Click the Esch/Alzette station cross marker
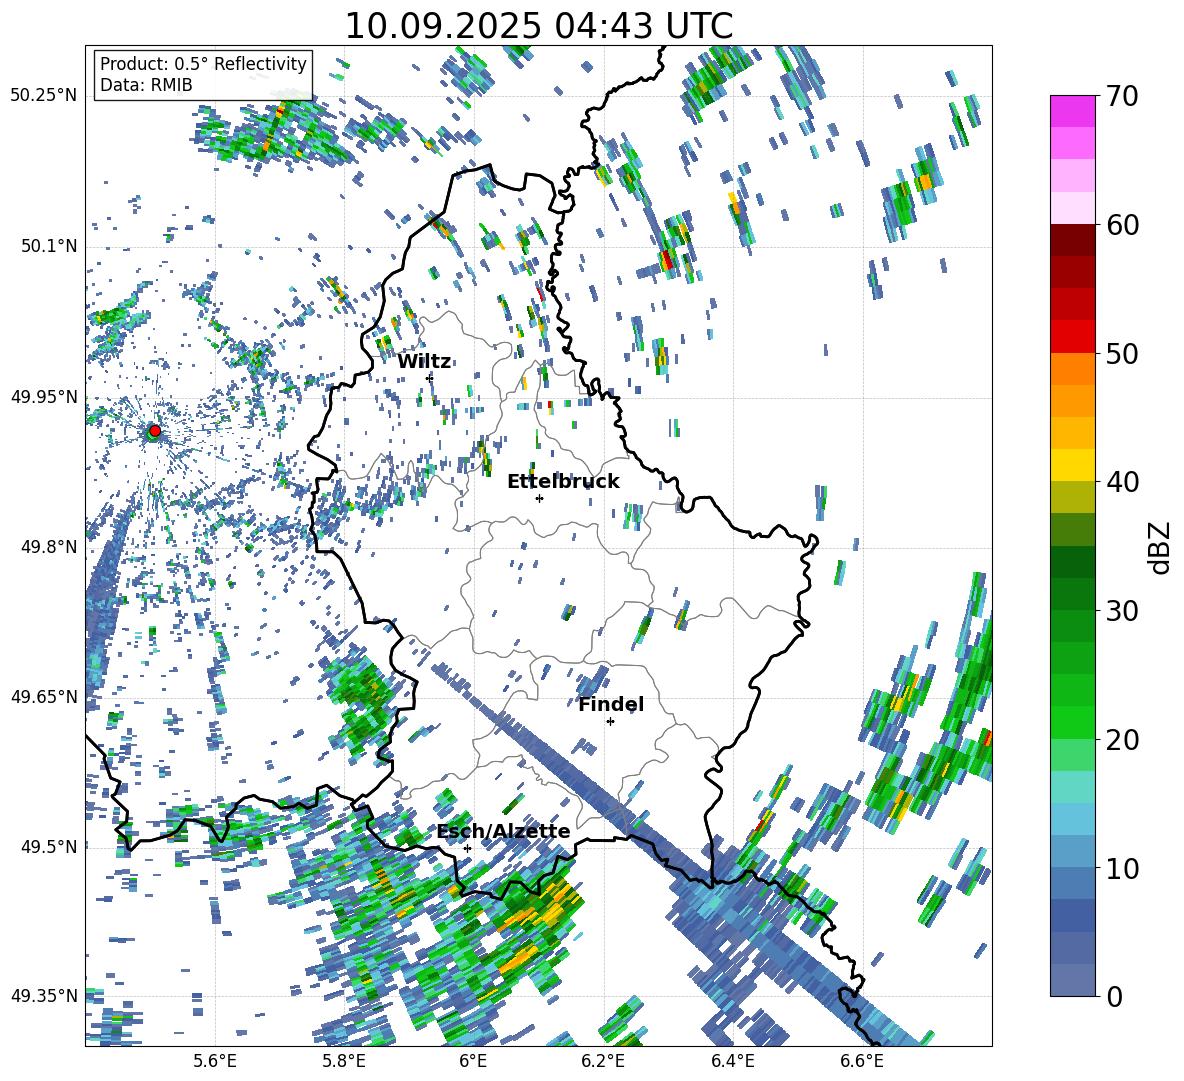 coord(467,848)
